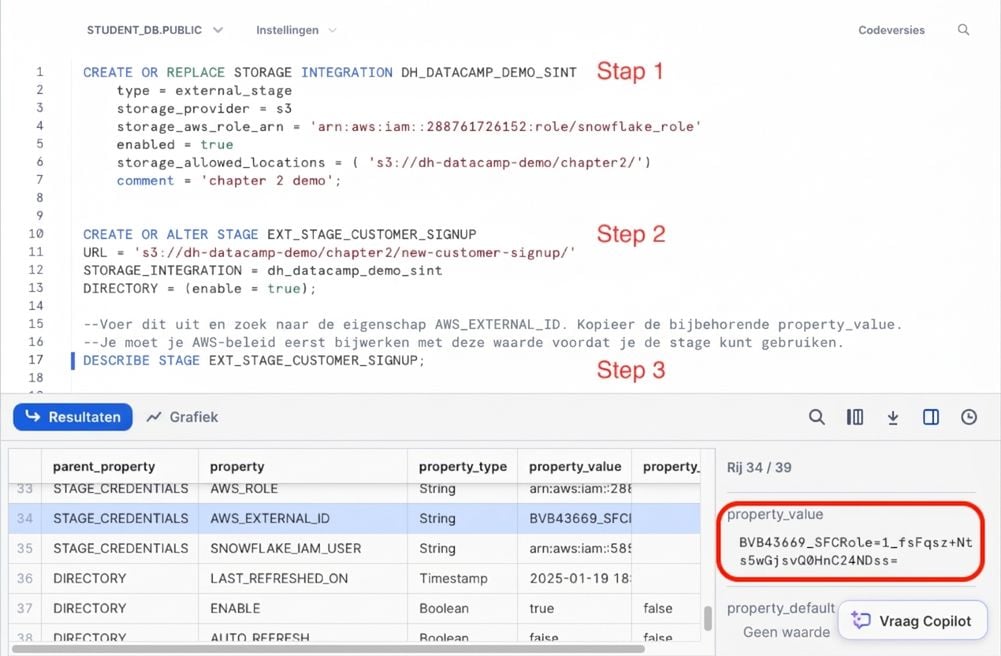Expand the STUDENT_DB.PUBLIC context dropdown
Viewport: 1001px width, 656px height.
(155, 30)
